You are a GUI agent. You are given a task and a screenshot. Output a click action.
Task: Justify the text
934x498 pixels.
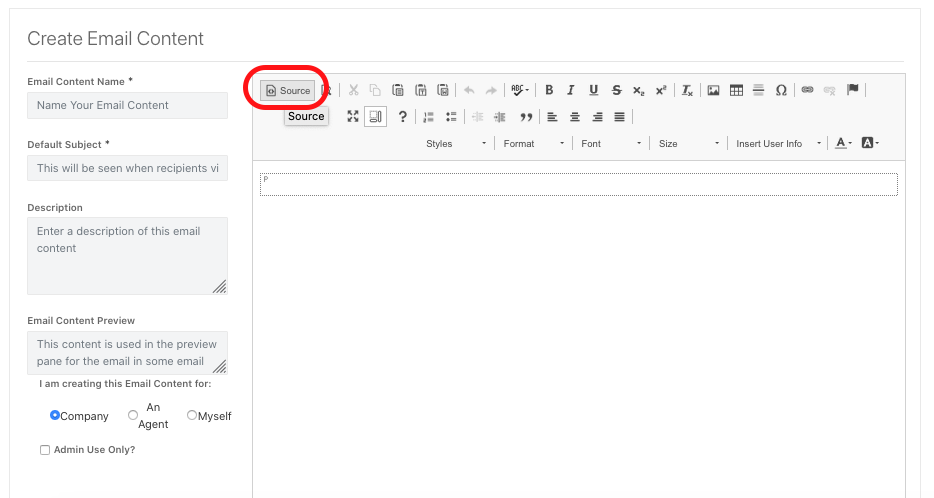pos(619,117)
